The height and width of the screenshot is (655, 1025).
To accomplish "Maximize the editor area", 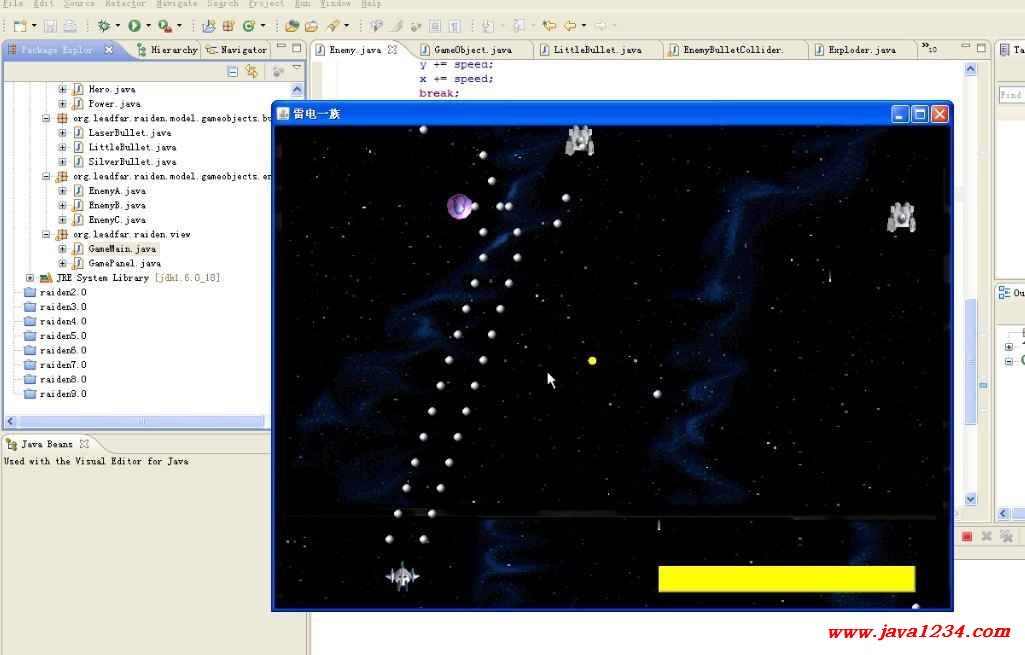I will [x=981, y=48].
